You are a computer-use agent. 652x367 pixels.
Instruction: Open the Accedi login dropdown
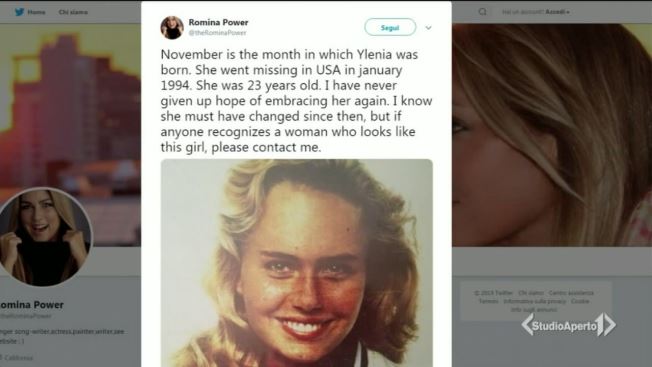click(557, 12)
